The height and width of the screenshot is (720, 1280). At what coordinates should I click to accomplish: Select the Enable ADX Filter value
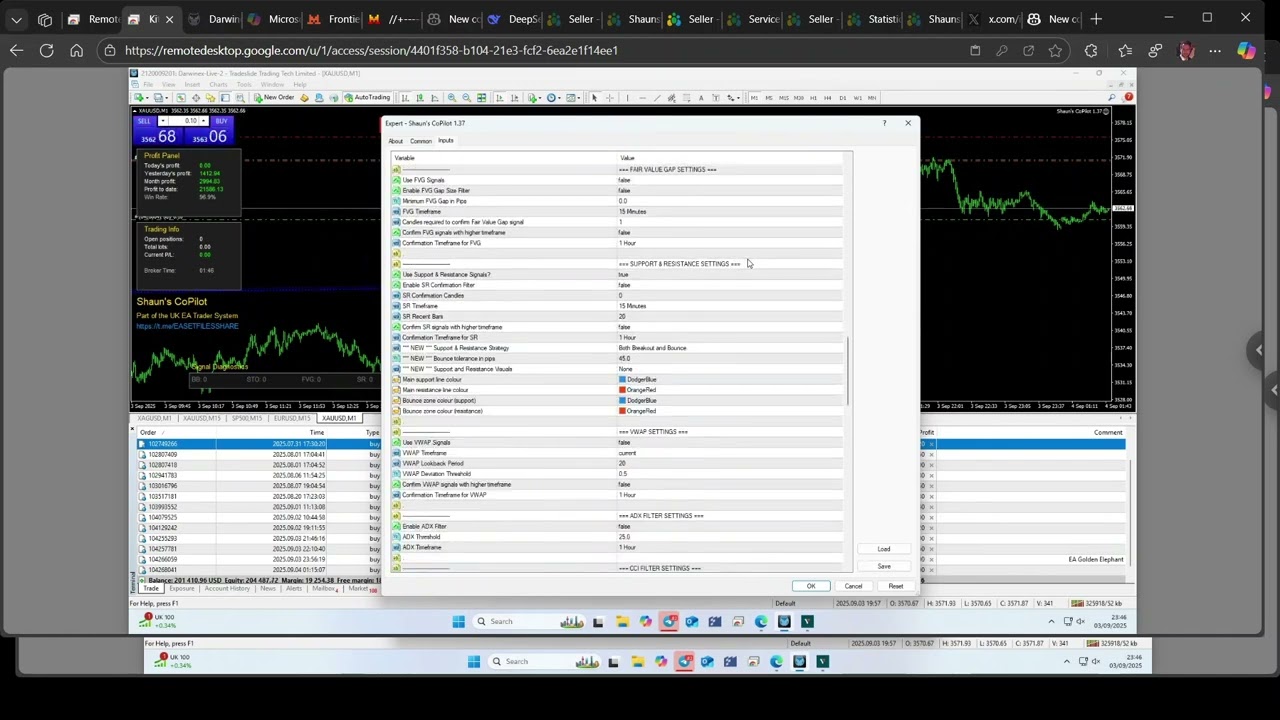624,526
